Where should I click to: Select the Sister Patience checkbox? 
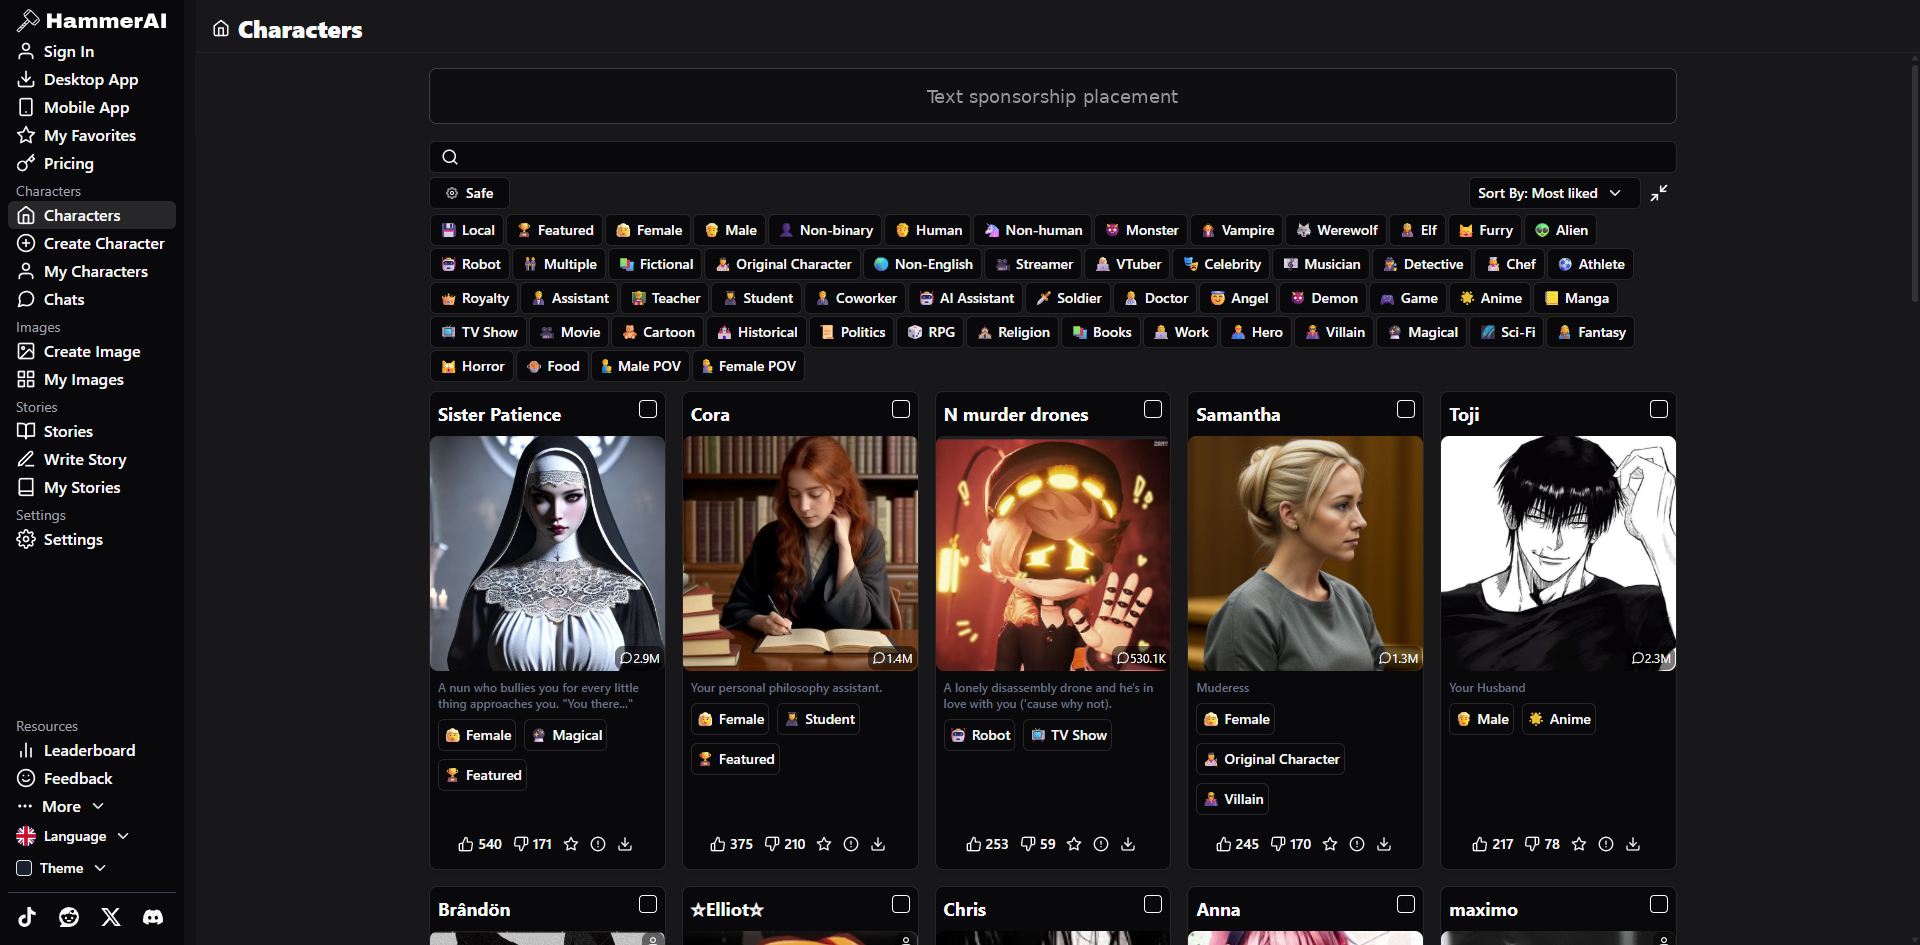pyautogui.click(x=648, y=409)
